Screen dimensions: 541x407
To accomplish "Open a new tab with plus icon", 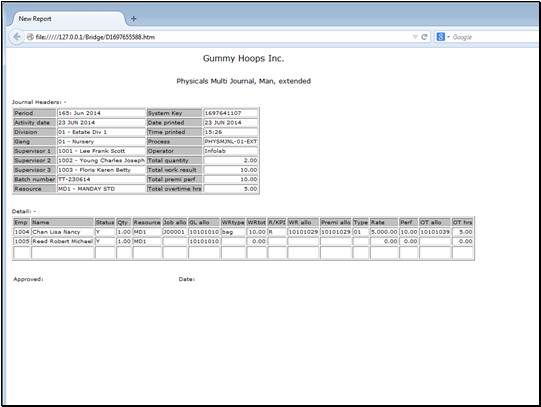I will tap(134, 19).
